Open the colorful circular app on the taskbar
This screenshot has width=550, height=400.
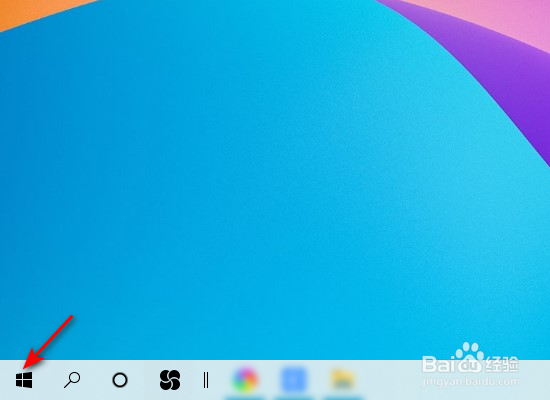point(245,379)
